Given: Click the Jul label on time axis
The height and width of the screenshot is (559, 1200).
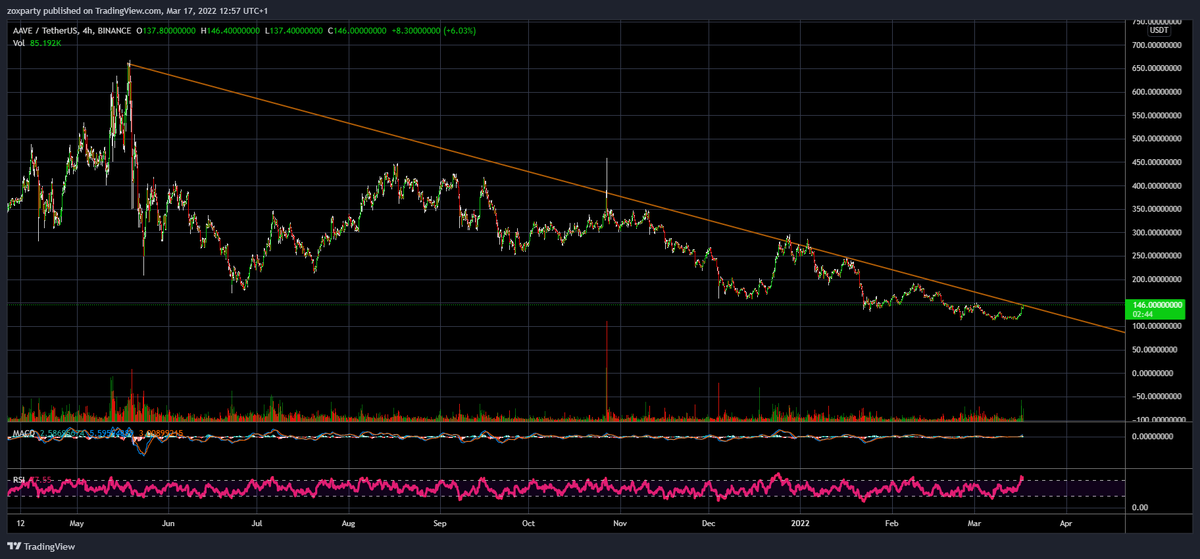Looking at the screenshot, I should [257, 522].
